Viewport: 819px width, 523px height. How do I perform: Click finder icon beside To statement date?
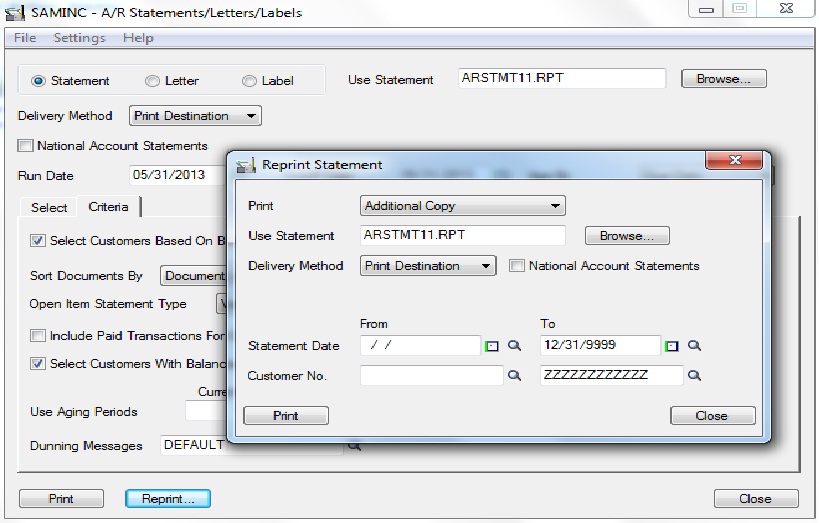point(694,346)
